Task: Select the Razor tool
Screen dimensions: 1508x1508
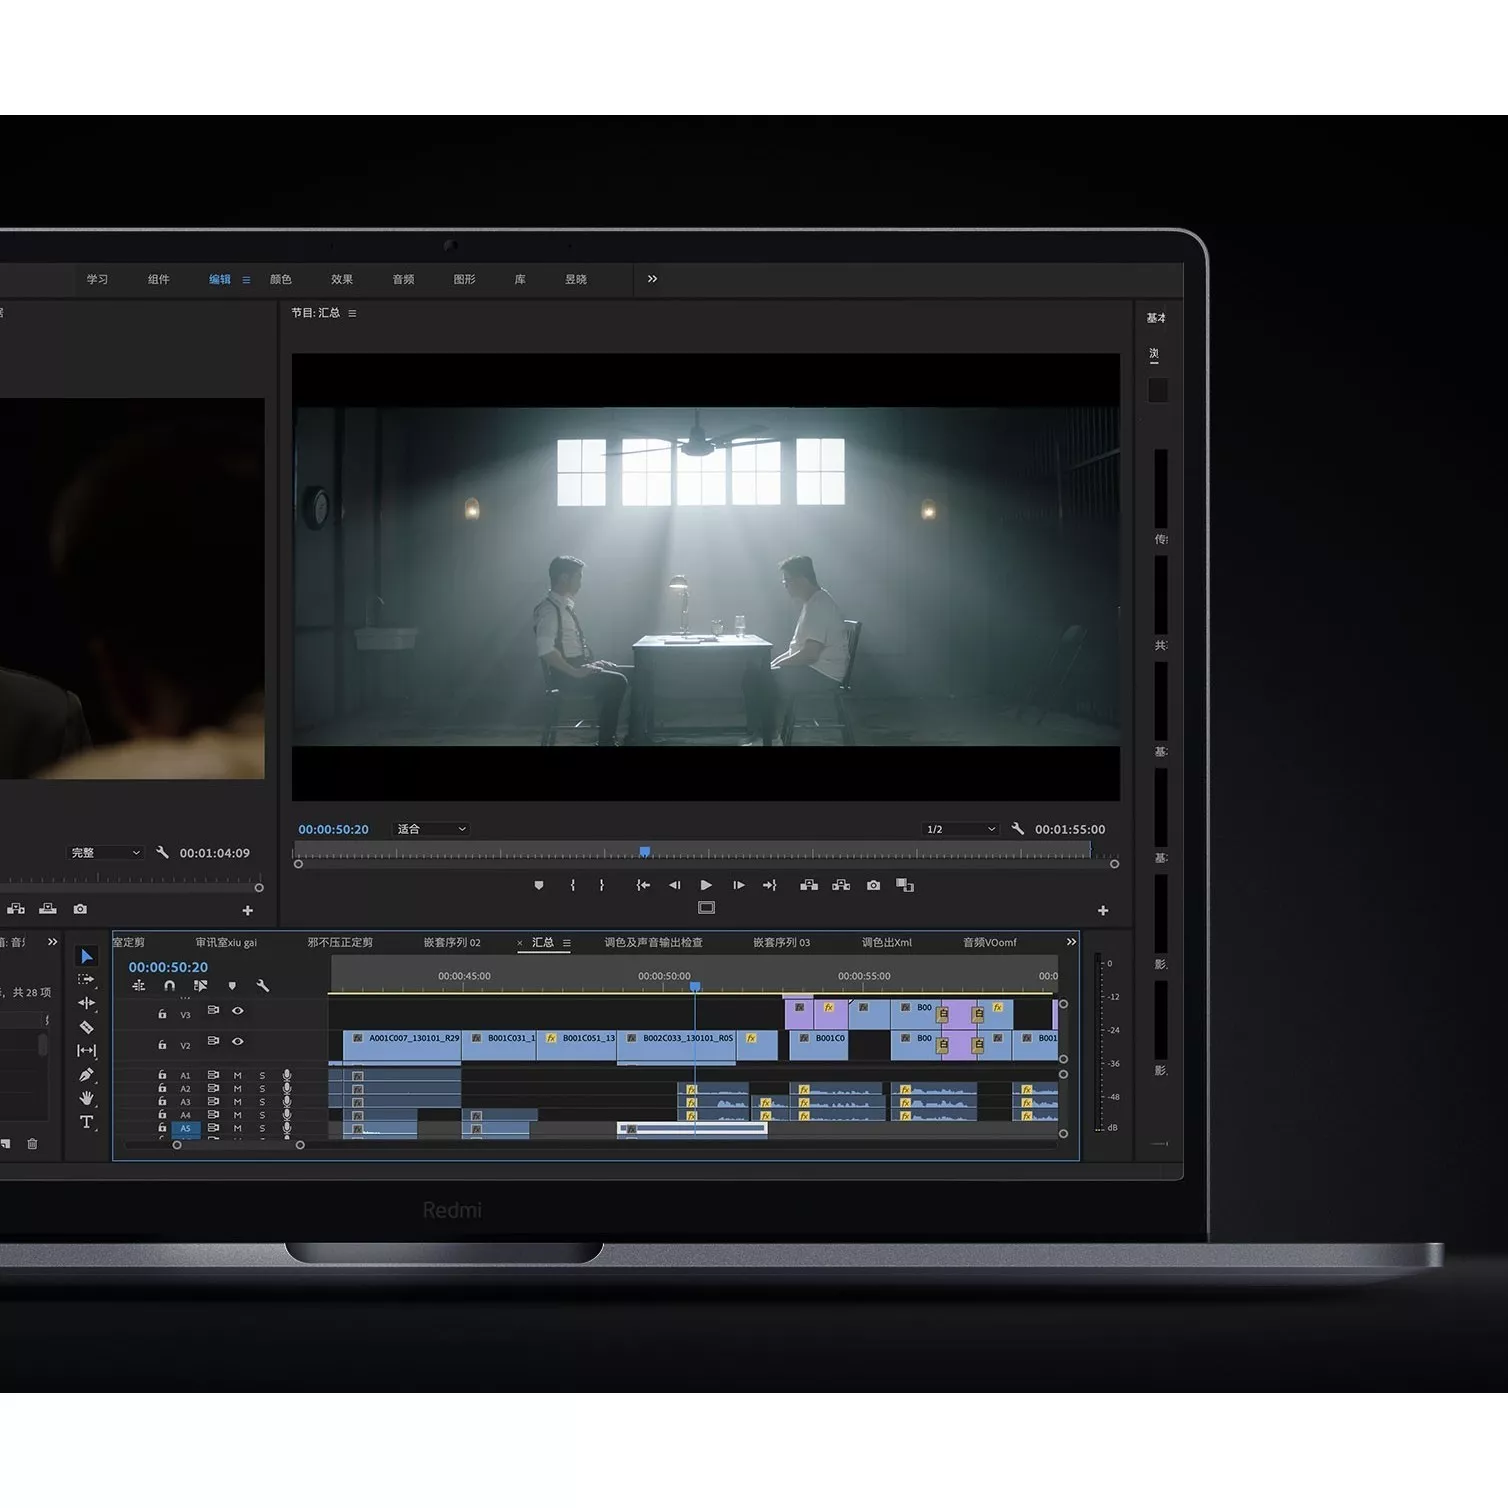Action: tap(86, 1027)
